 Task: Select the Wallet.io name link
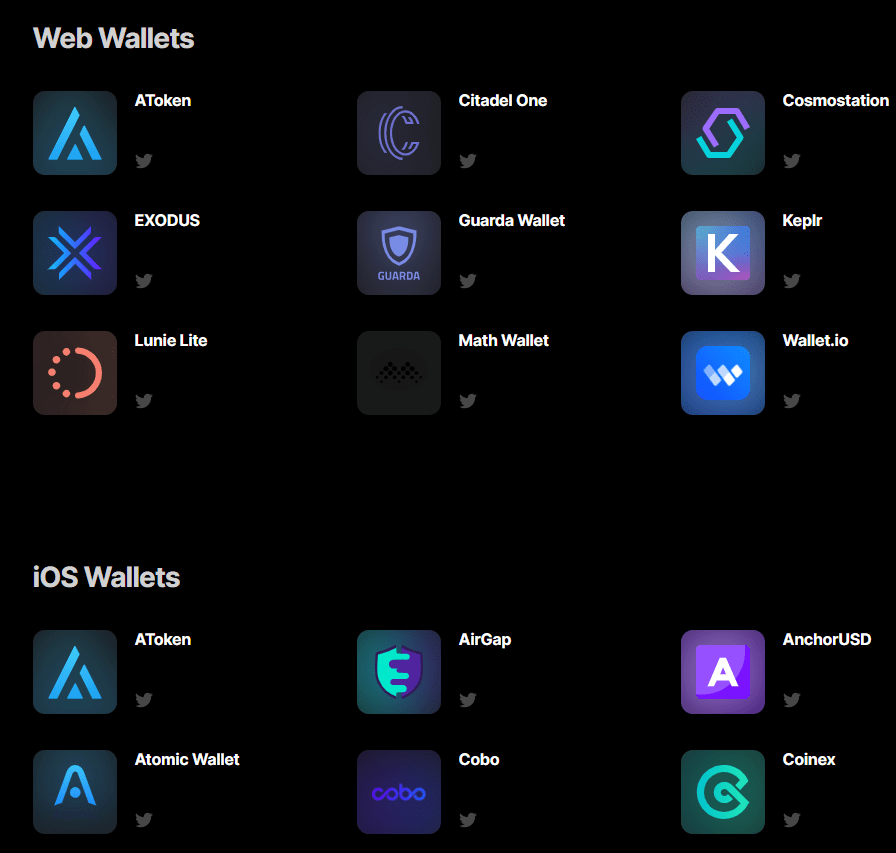coord(815,341)
